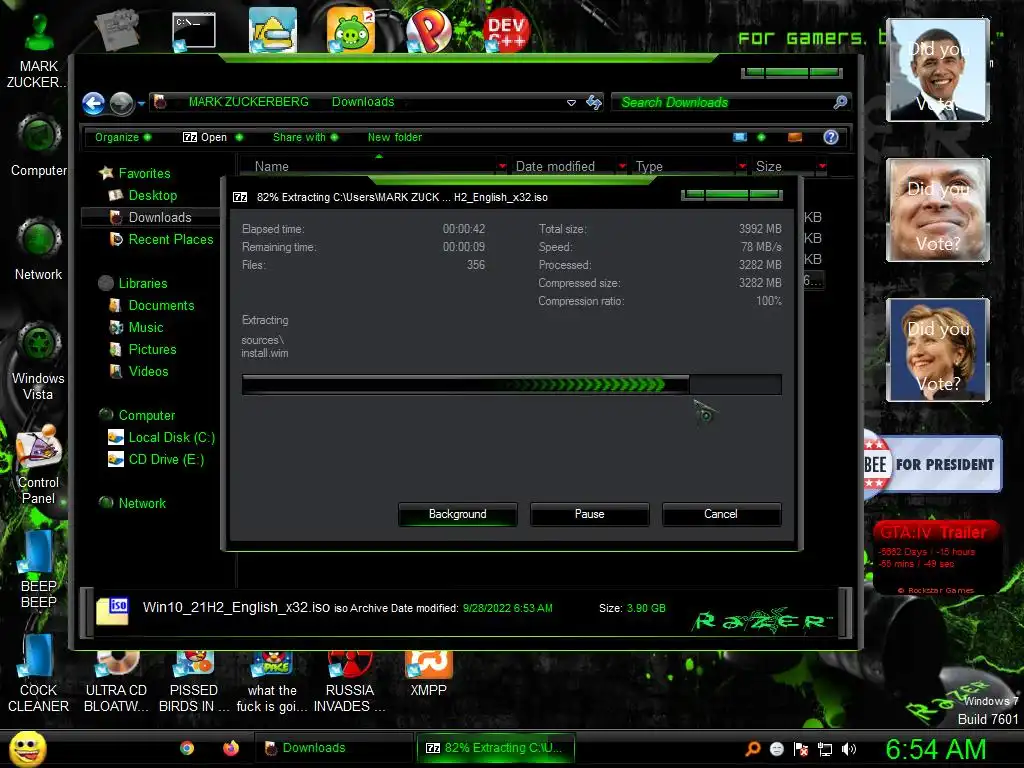Open MARK ZUCKER.. desktop icon
This screenshot has width=1024, height=768.
point(38,52)
